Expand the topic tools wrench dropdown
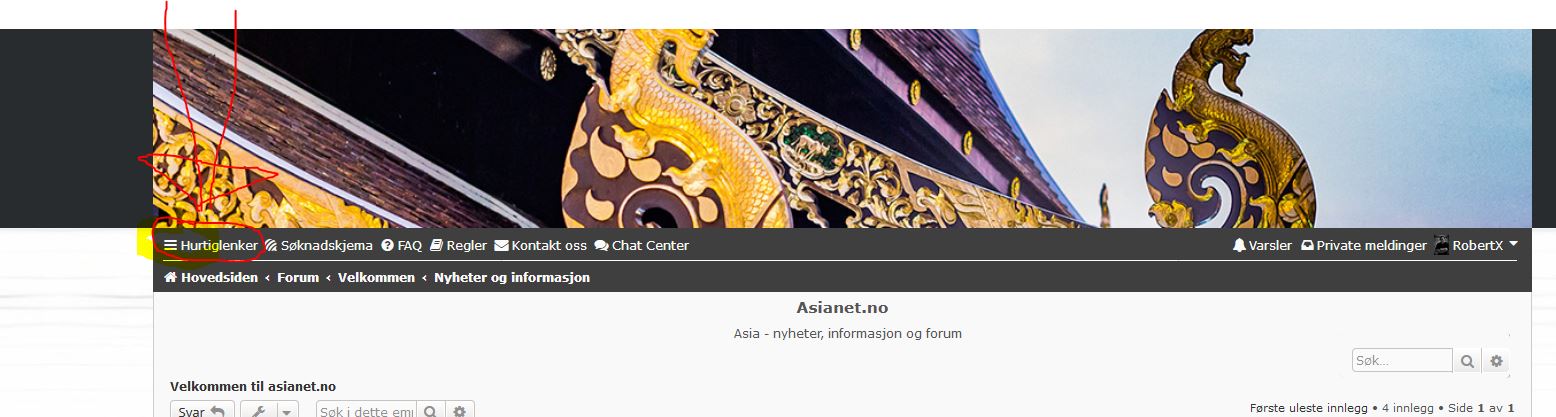The image size is (1556, 417). pyautogui.click(x=269, y=411)
